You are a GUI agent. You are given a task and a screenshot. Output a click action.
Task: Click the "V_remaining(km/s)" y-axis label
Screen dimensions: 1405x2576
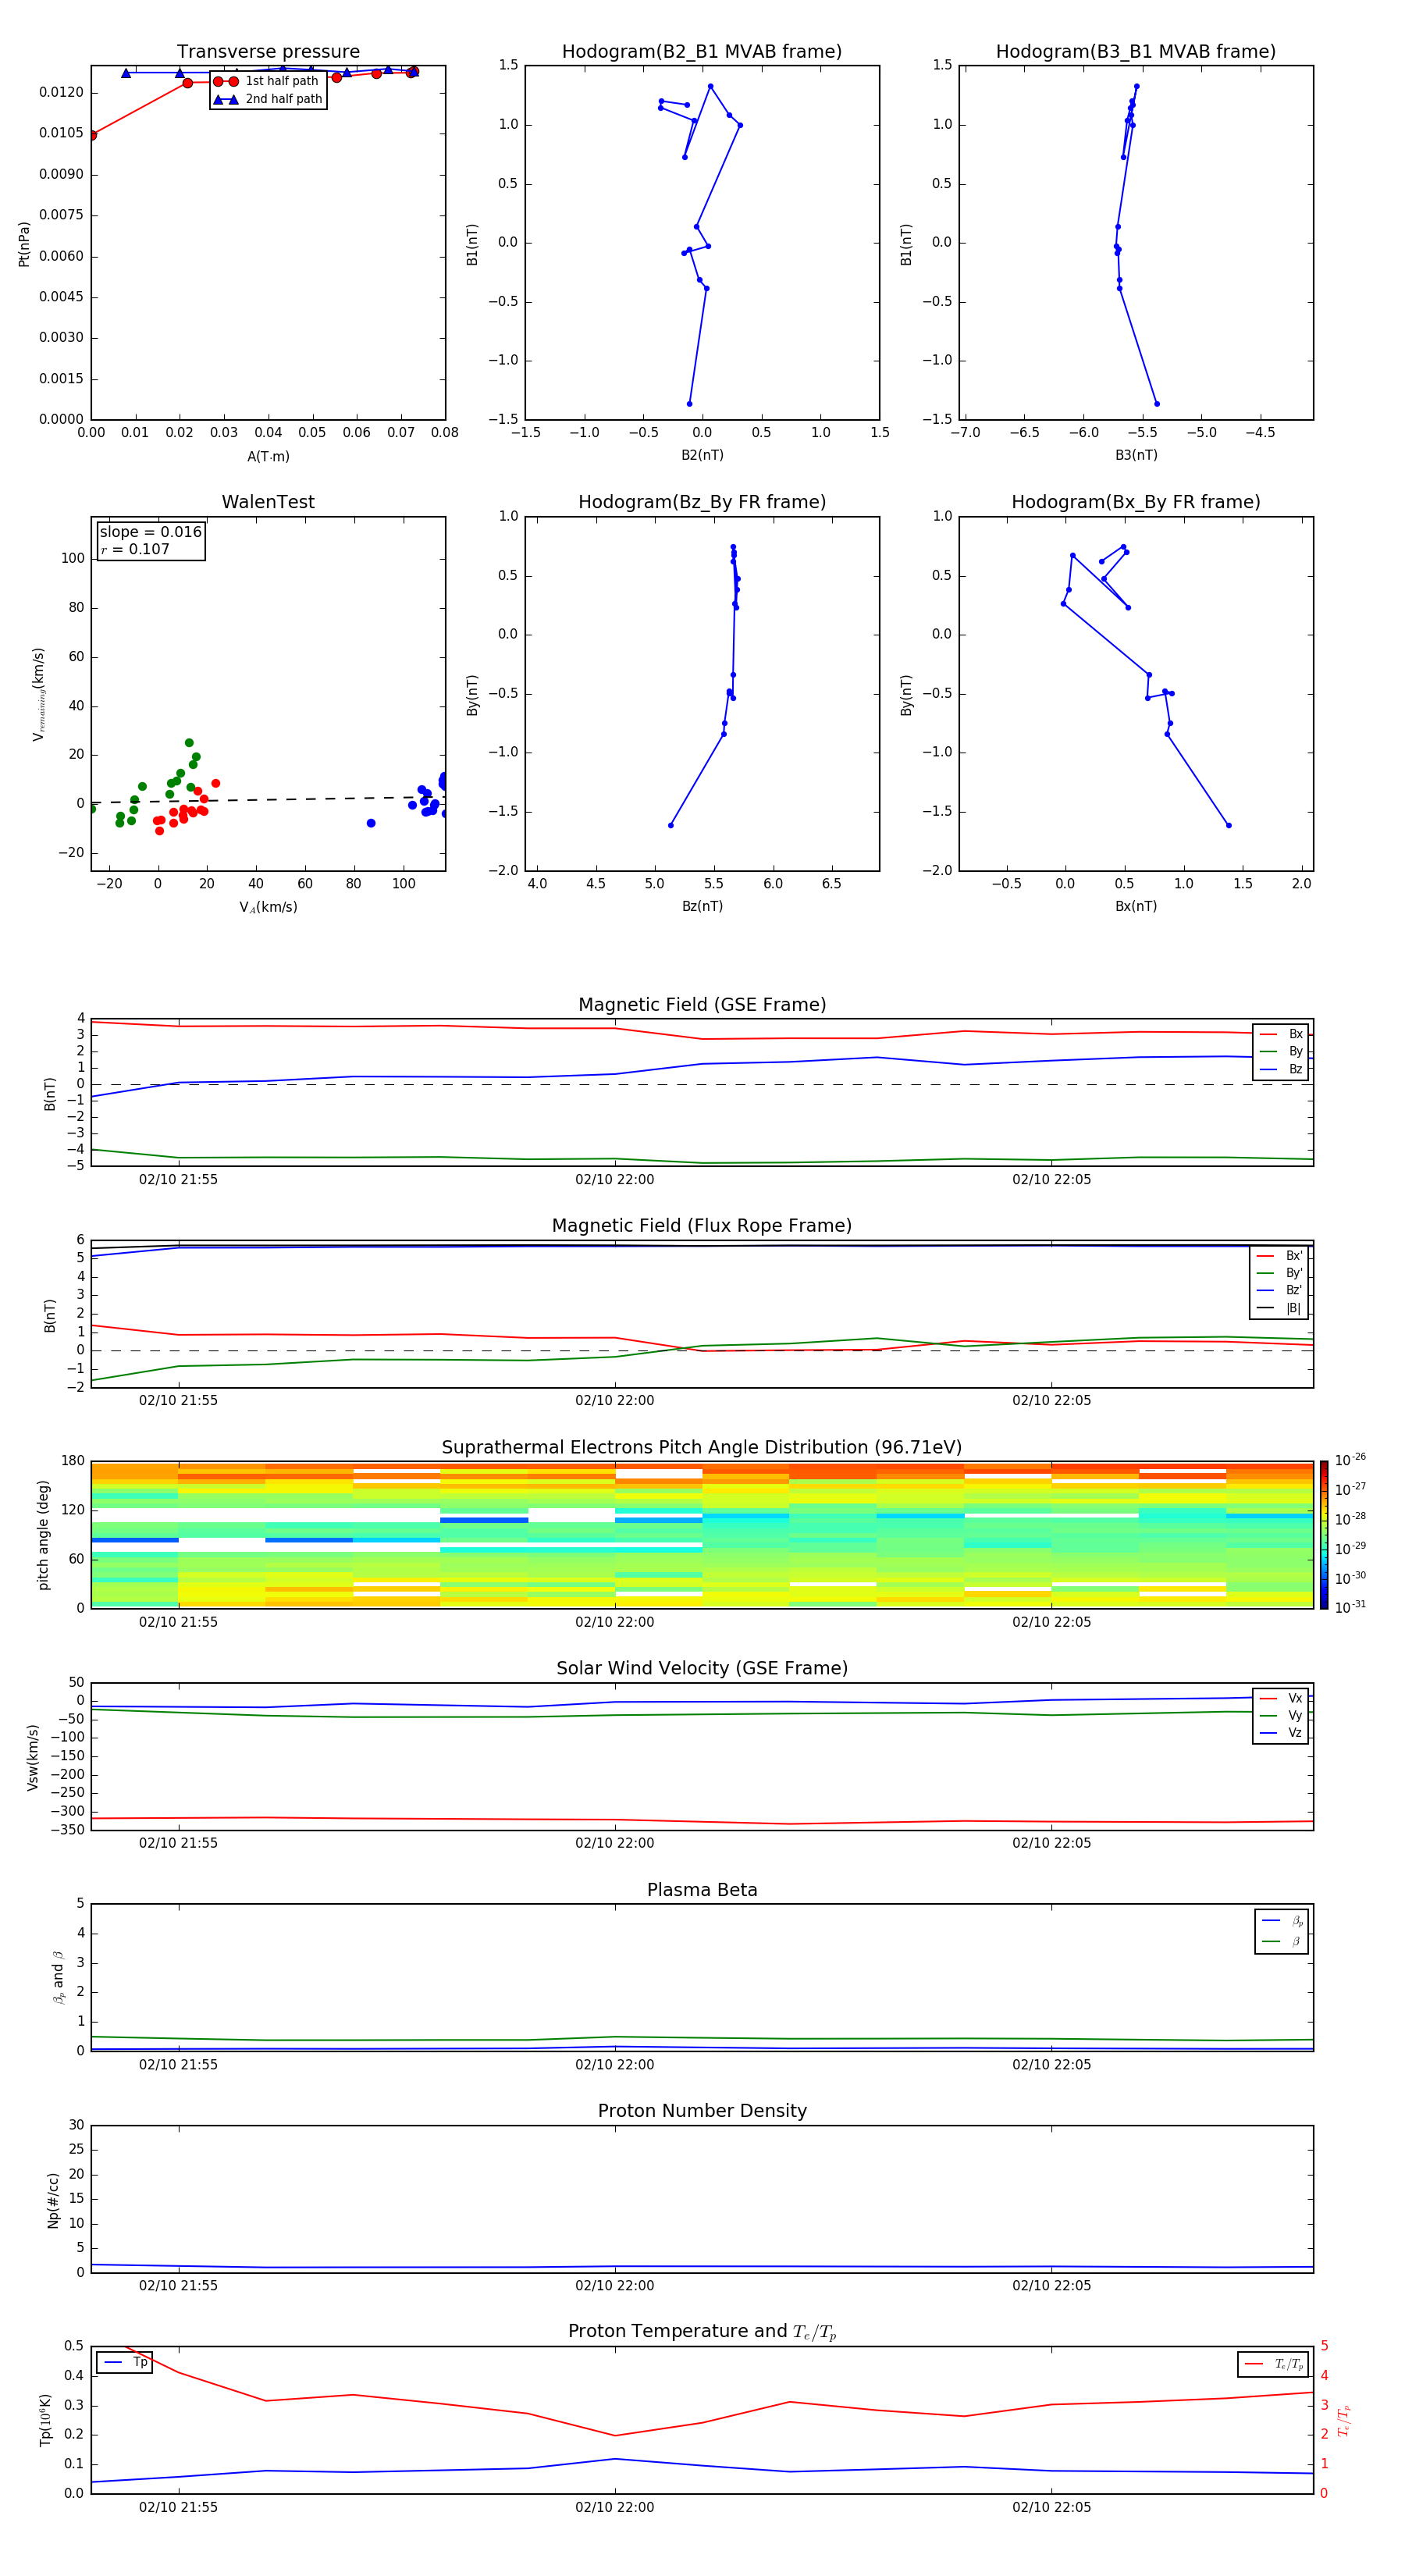click(x=39, y=694)
